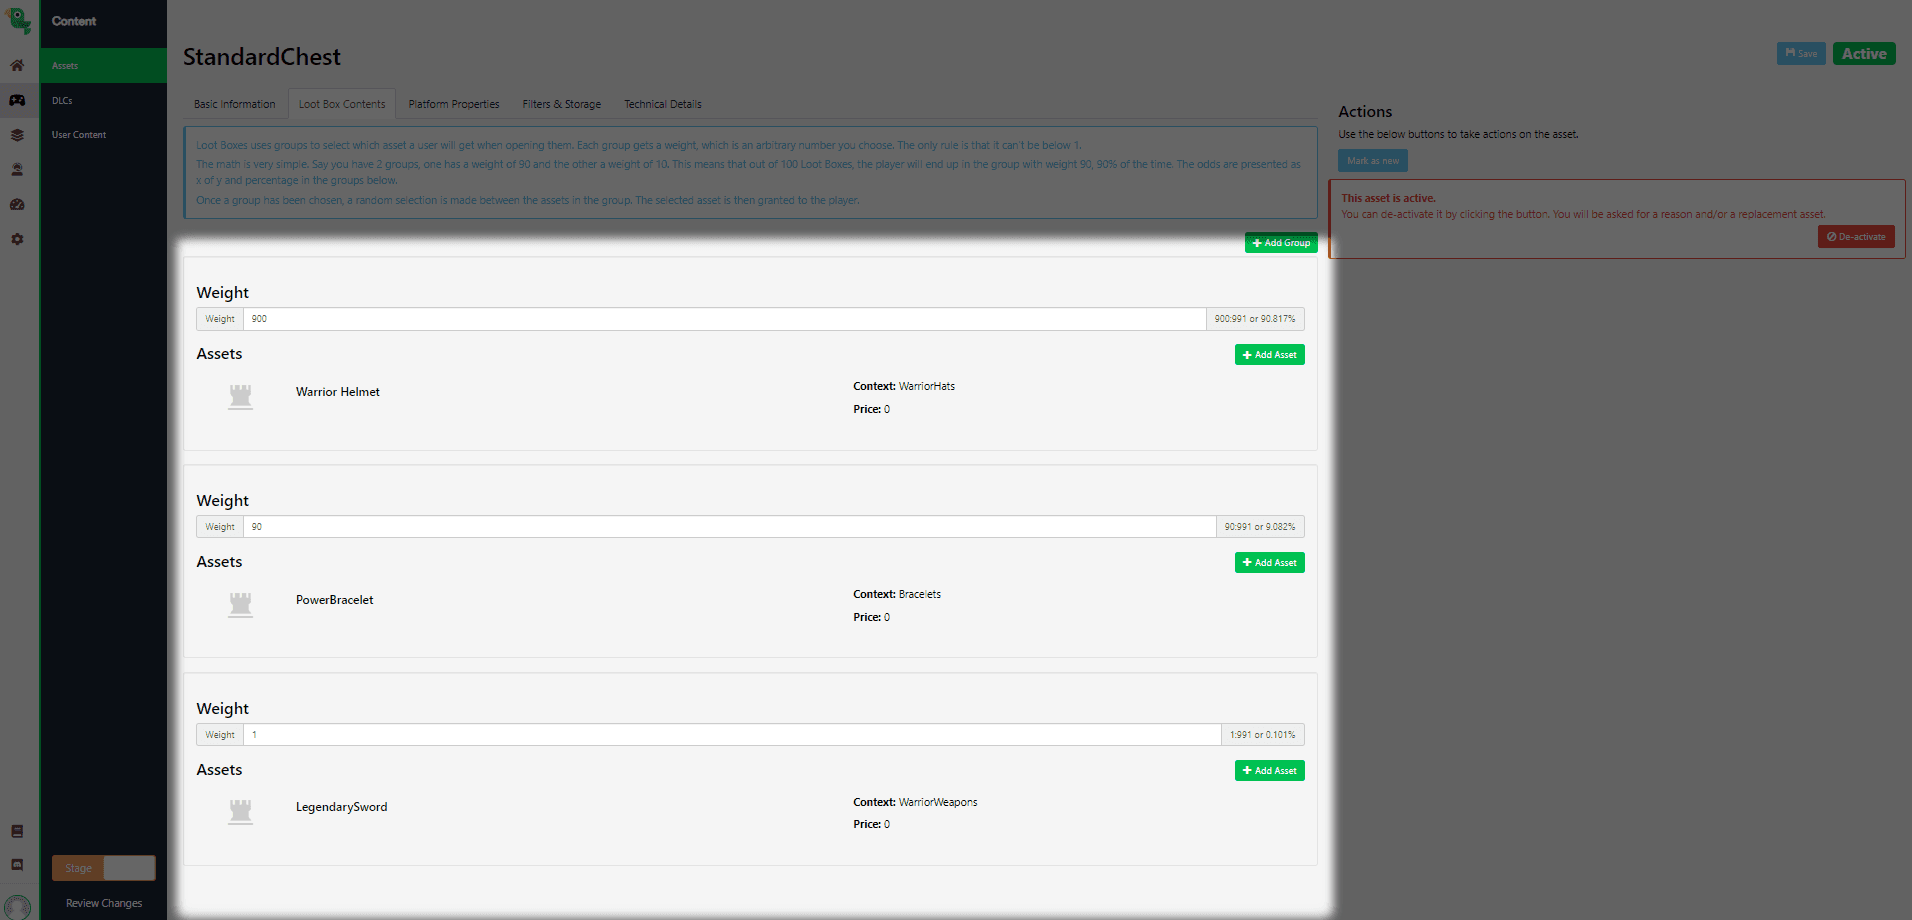This screenshot has width=1912, height=920.
Task: Select the PowerBracelet asset name
Action: click(335, 600)
